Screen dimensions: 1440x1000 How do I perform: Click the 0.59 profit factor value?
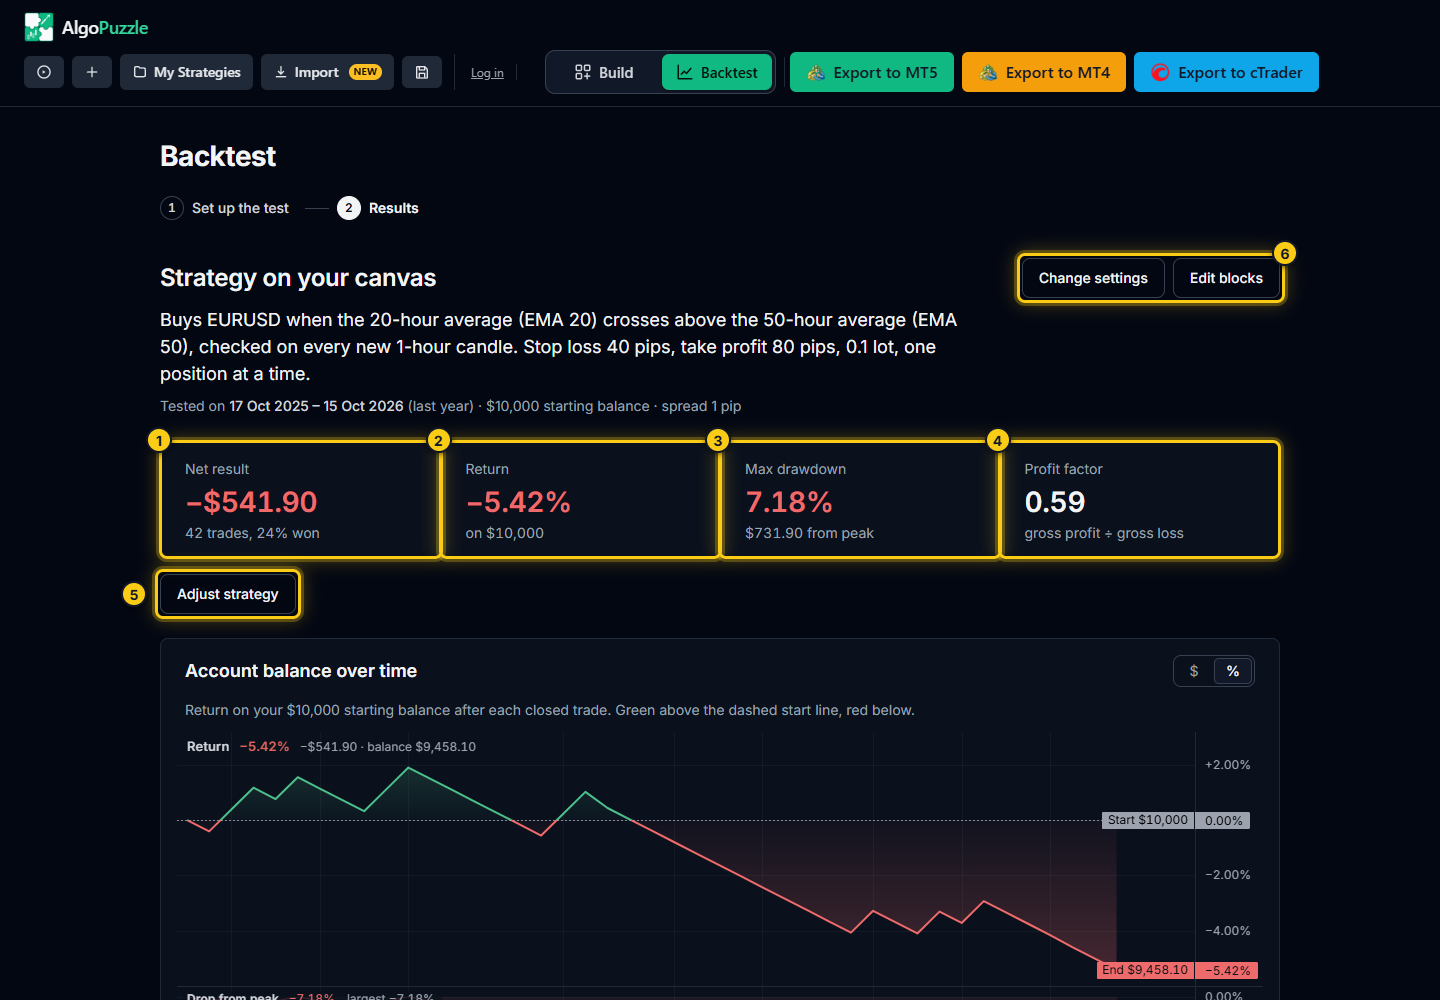pos(1055,502)
